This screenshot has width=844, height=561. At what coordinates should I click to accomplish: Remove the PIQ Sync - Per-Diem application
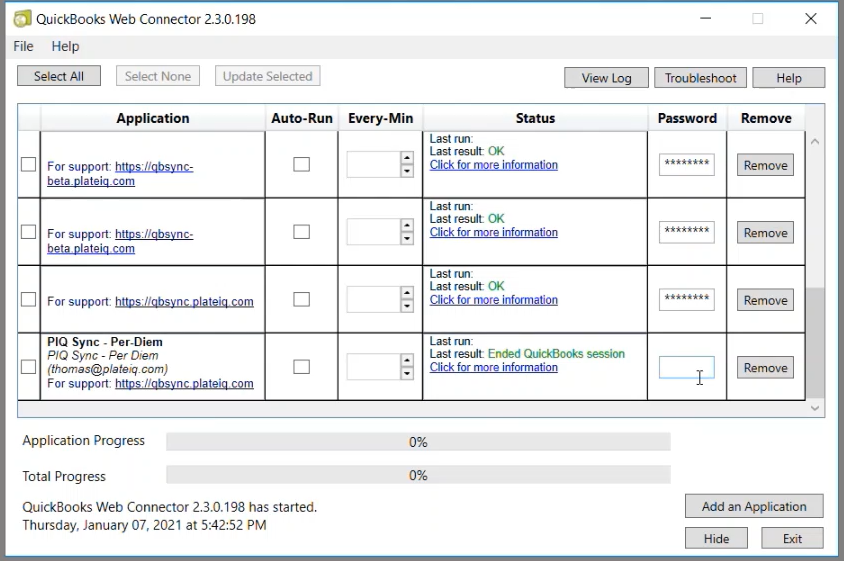765,368
